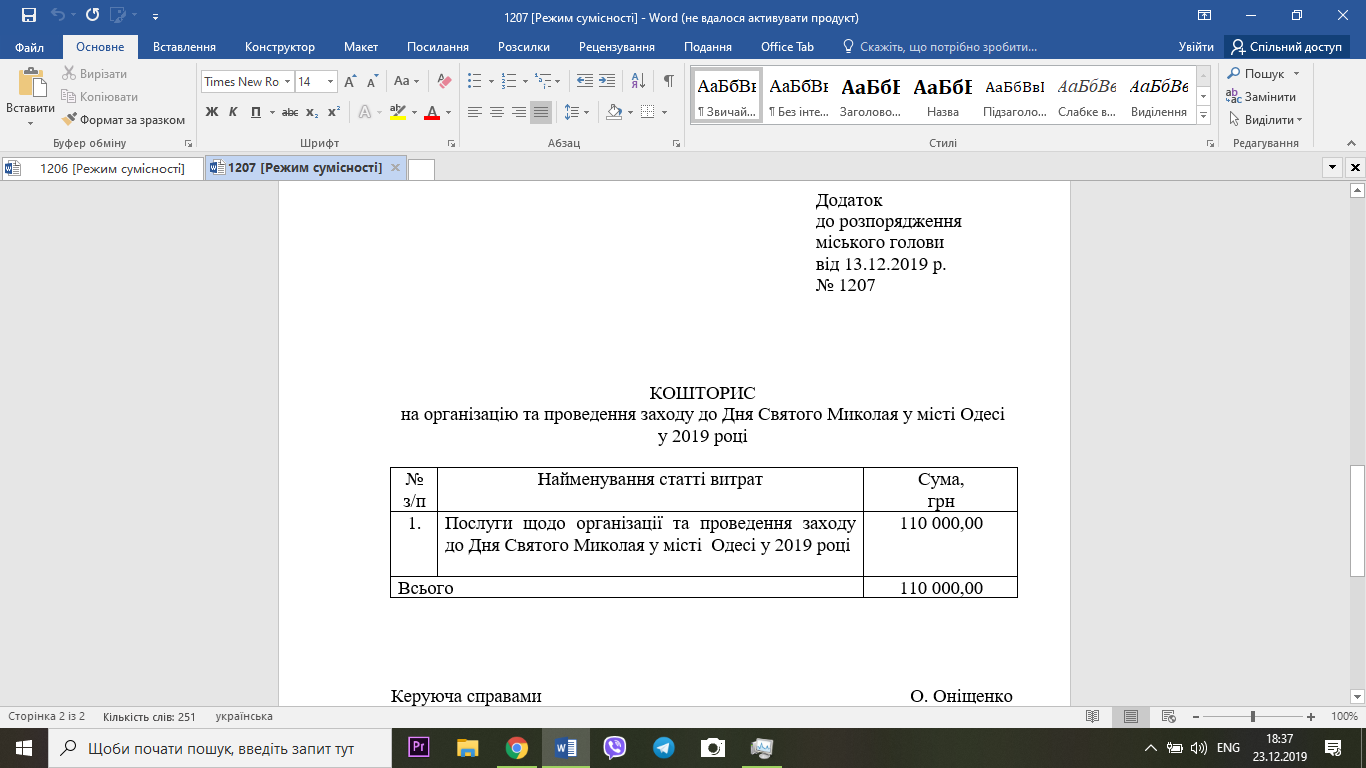Open the font name dropdown
Image resolution: width=1366 pixels, height=768 pixels.
[288, 82]
